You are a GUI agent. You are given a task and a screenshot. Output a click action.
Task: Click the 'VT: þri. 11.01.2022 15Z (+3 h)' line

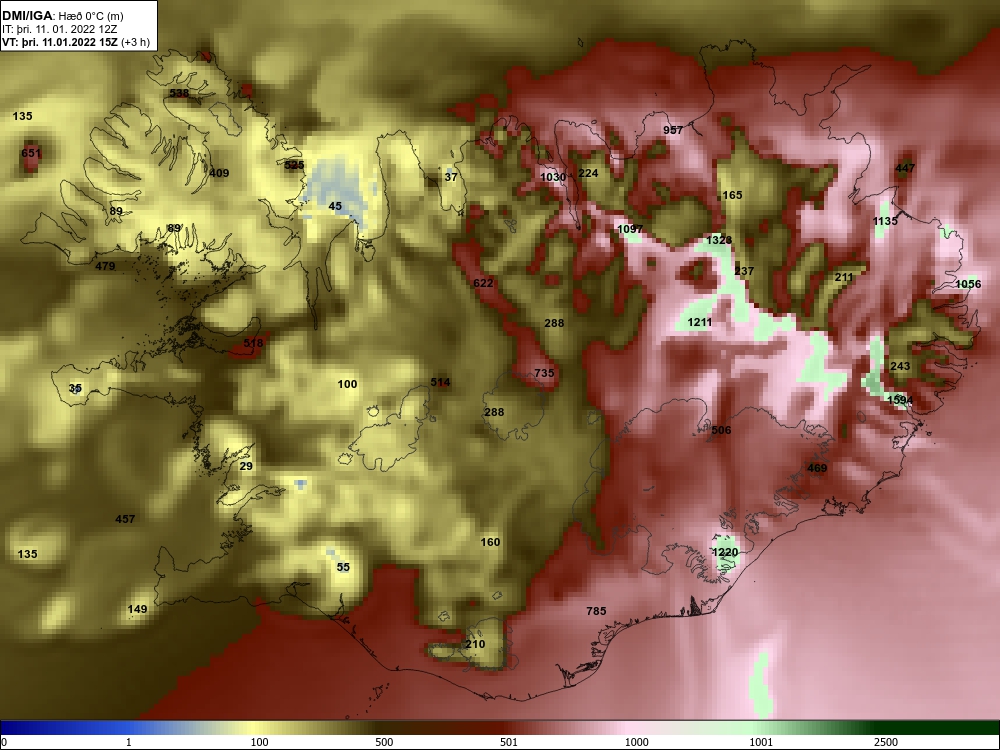77,43
